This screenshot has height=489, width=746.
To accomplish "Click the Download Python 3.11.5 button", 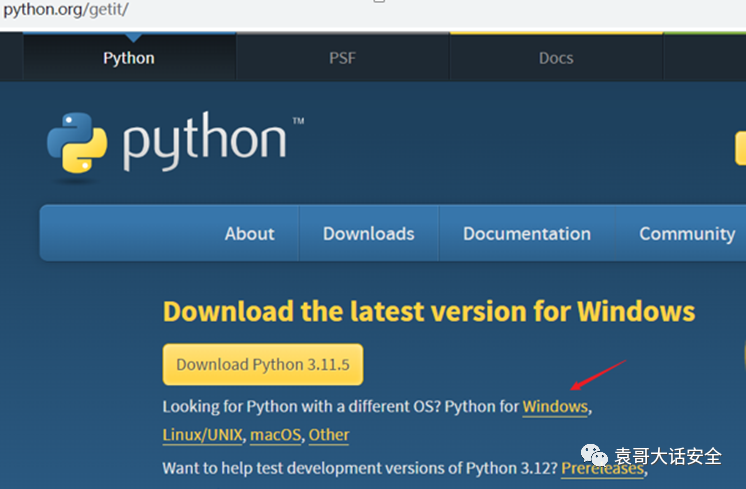I will coord(263,364).
